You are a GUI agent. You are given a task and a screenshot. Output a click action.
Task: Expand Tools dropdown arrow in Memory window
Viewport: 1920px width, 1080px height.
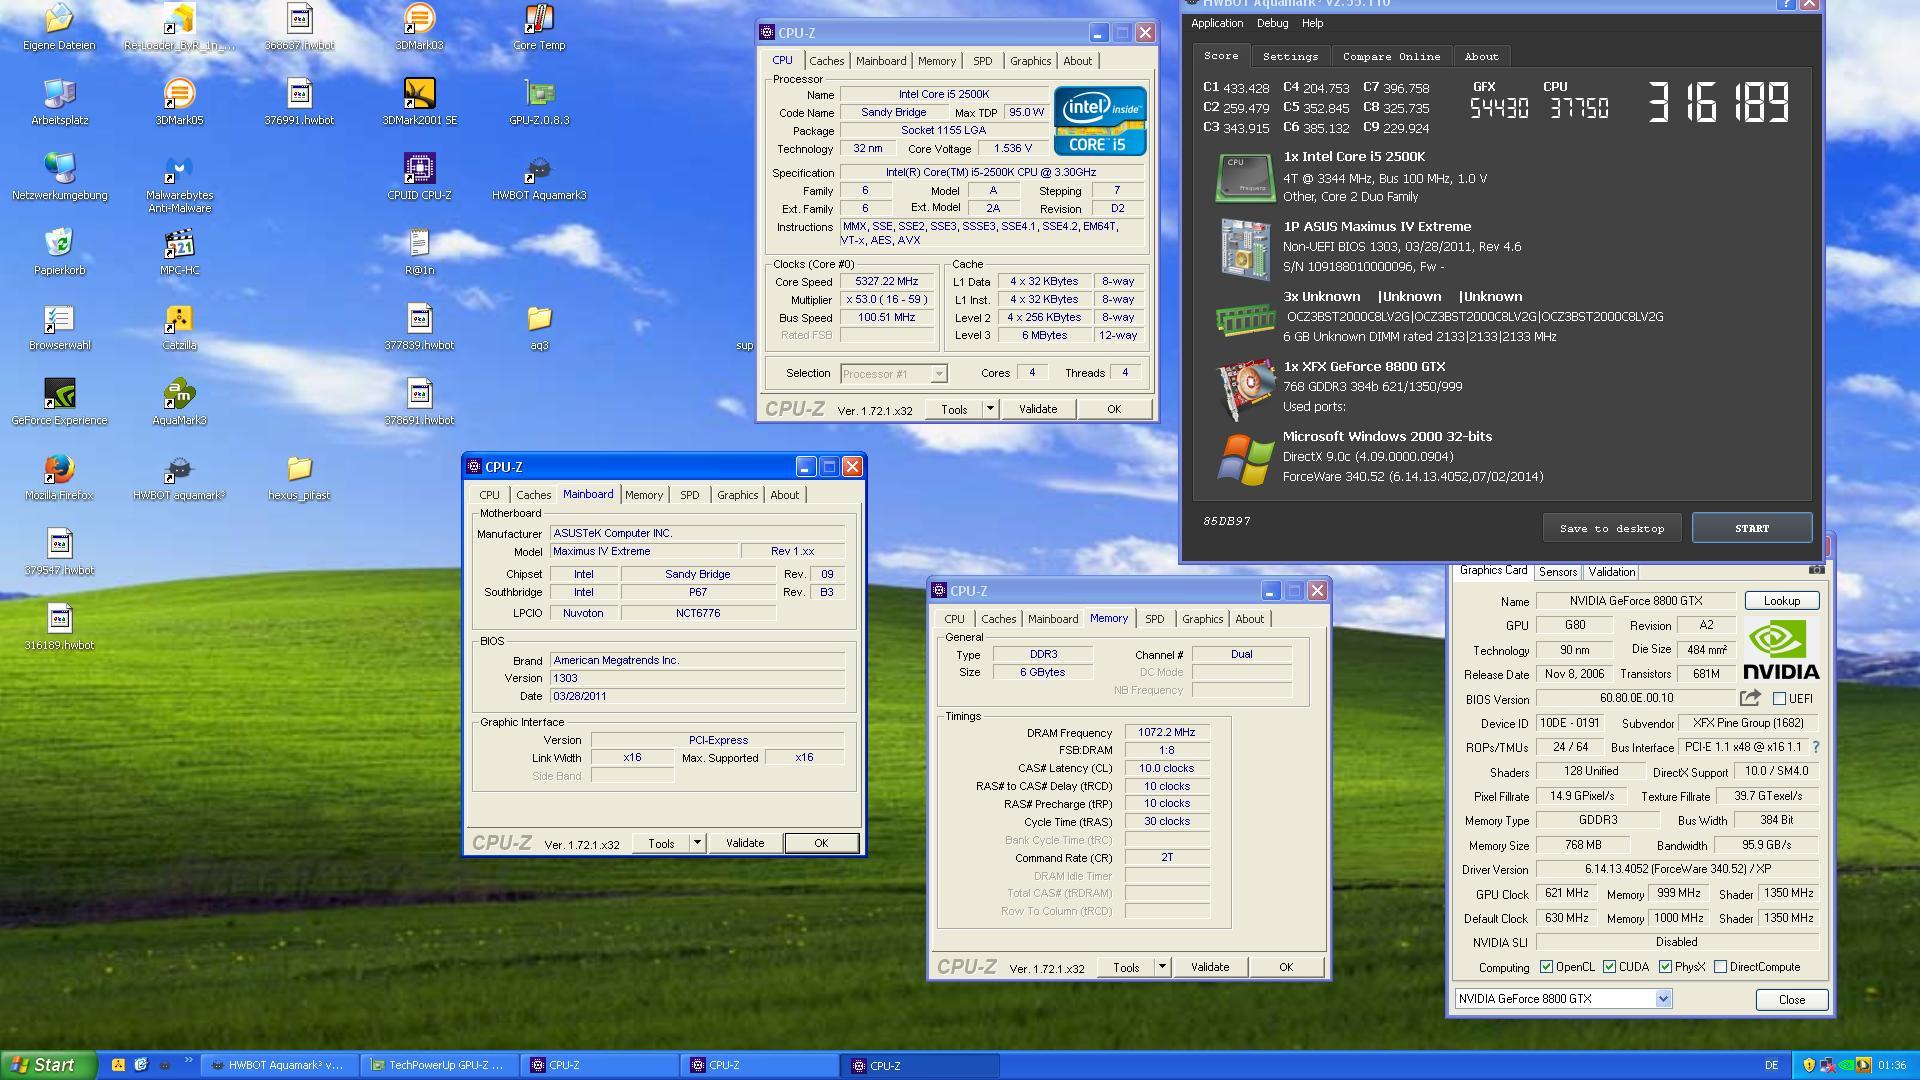1162,967
